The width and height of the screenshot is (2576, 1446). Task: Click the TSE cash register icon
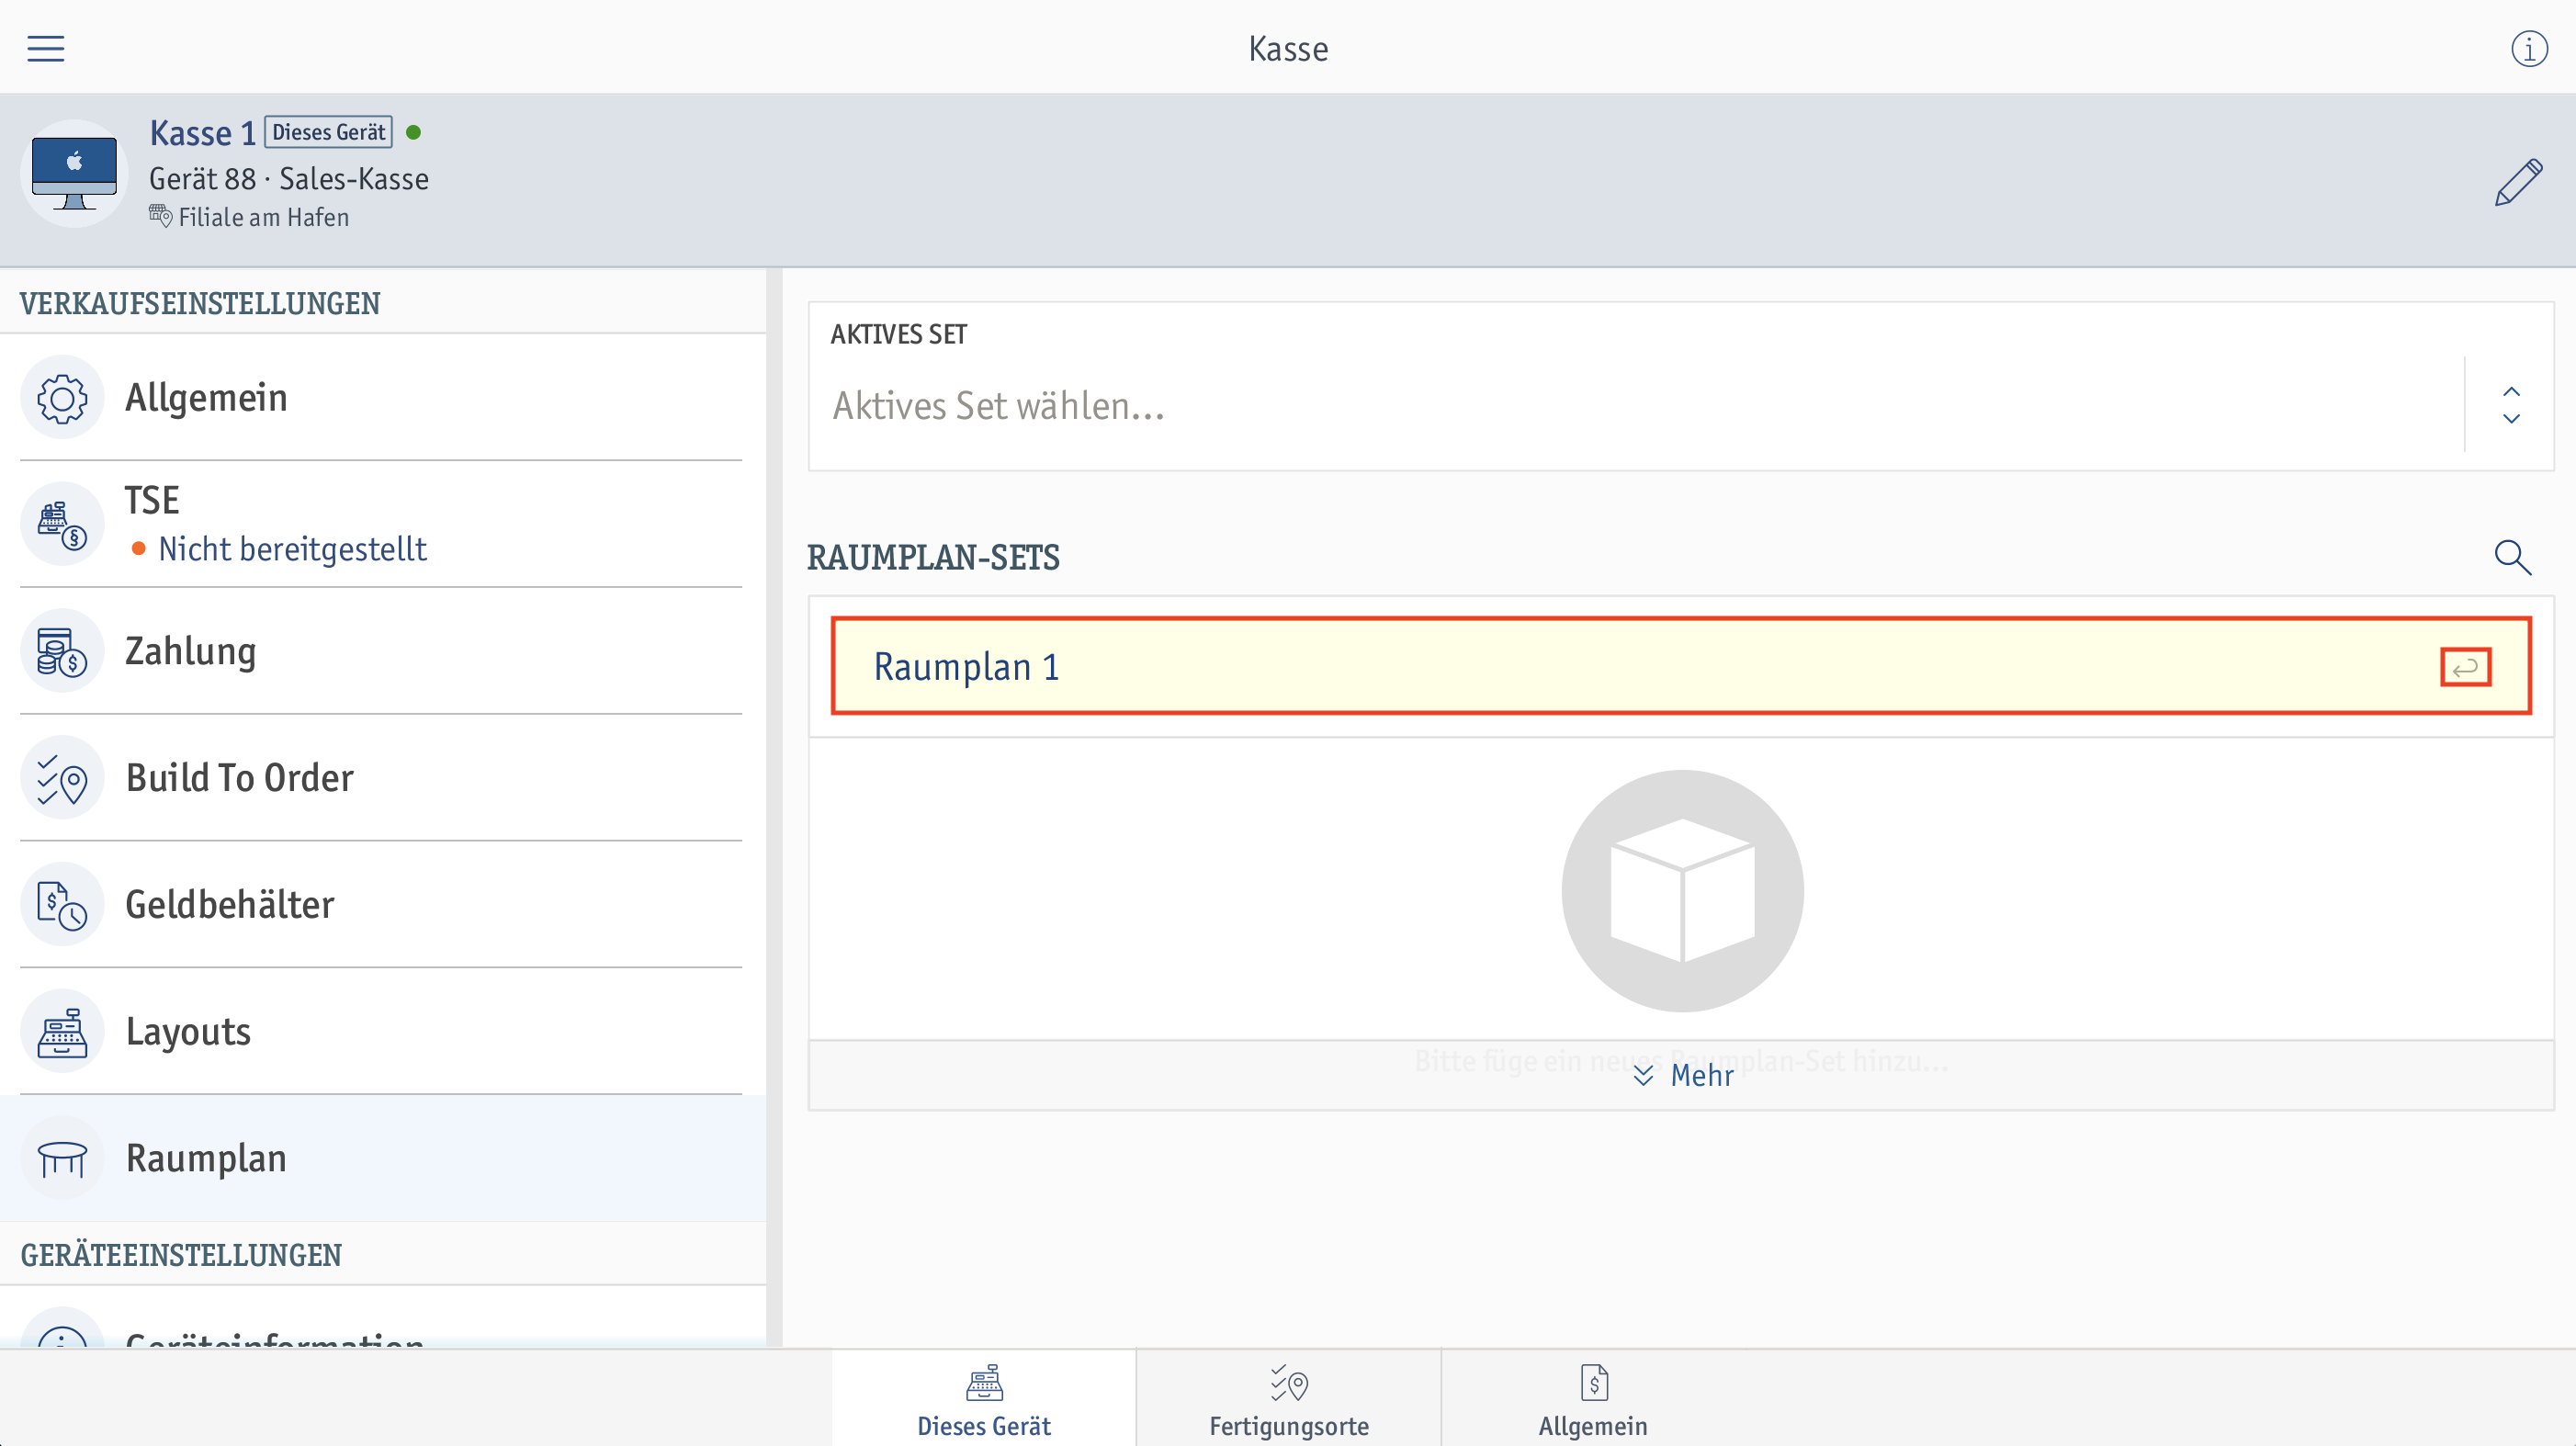click(62, 524)
